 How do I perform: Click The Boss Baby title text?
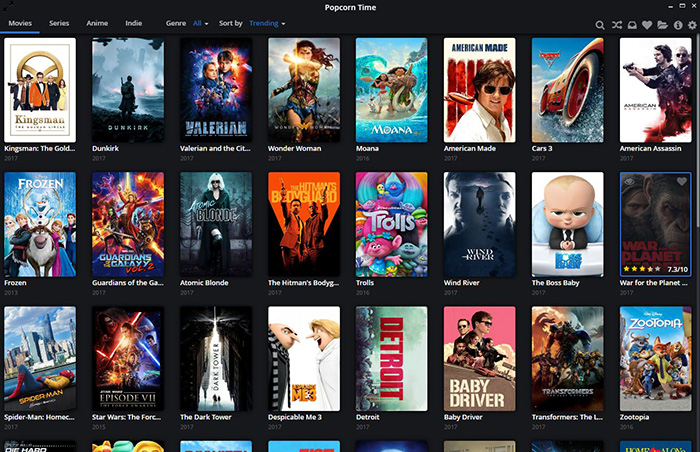click(x=555, y=283)
